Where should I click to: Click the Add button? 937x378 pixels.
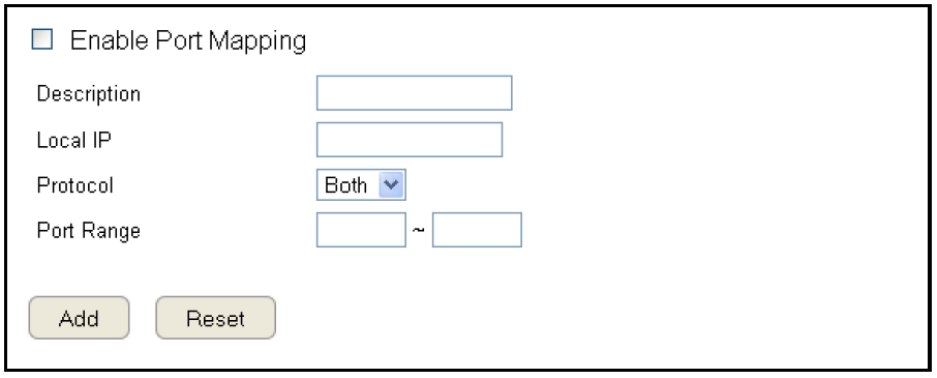point(79,318)
